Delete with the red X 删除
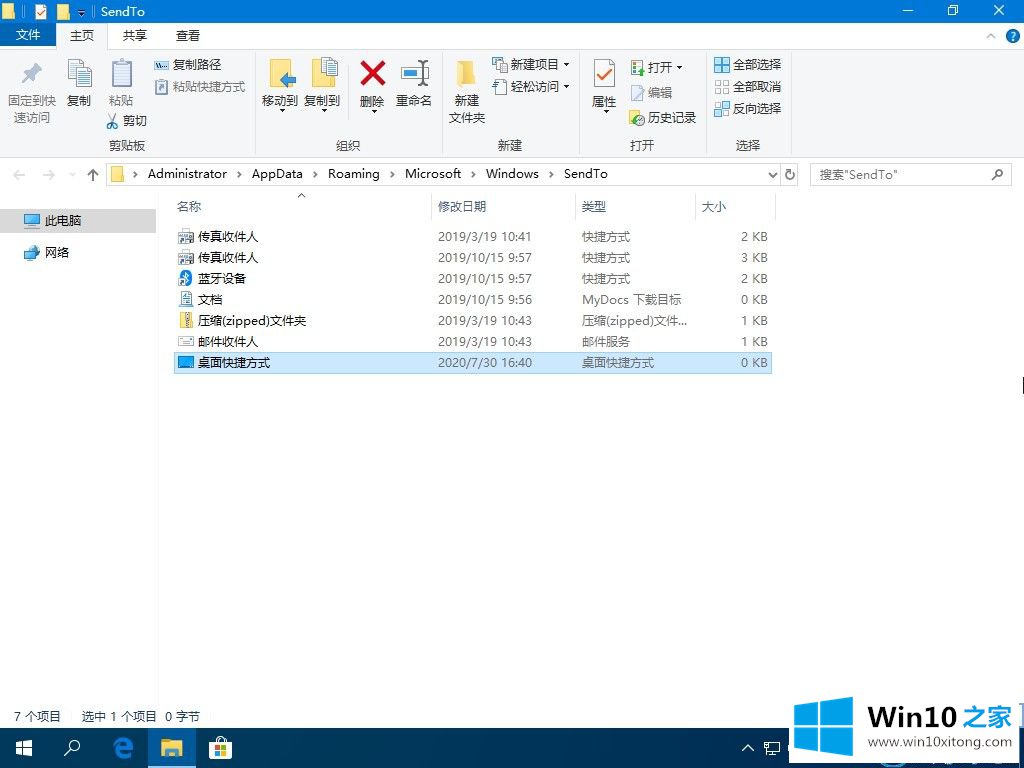The width and height of the screenshot is (1024, 768). click(372, 86)
